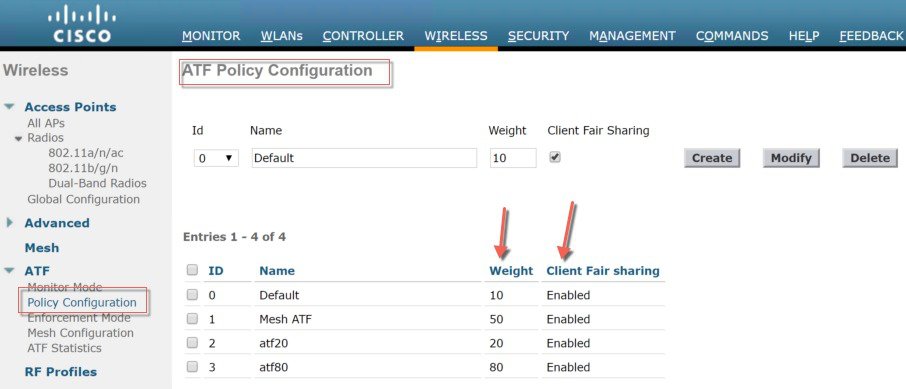Open the Enforcement Mode link

pos(79,318)
